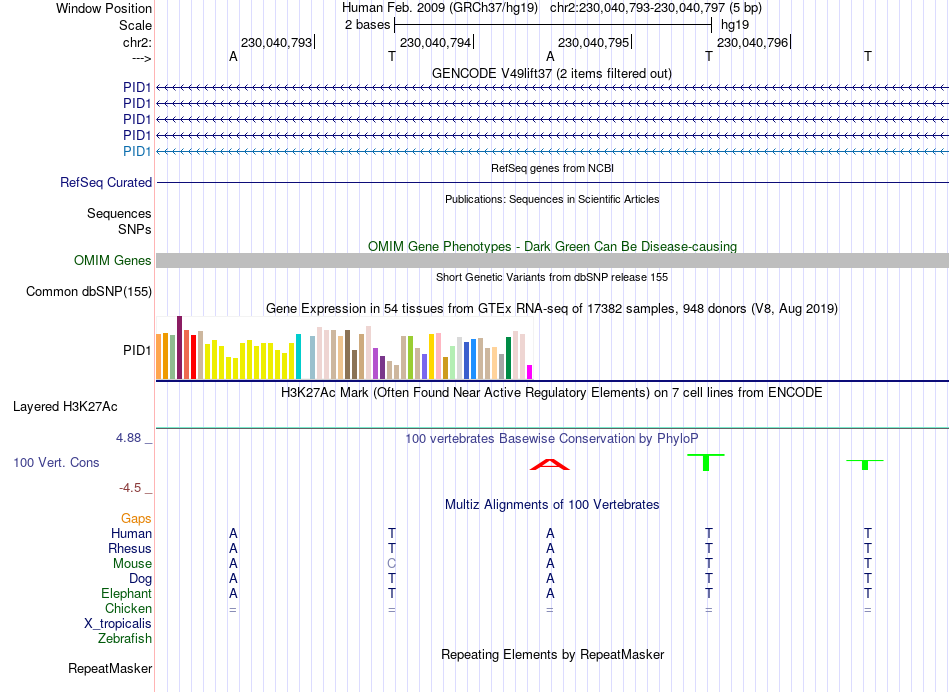Select the chr2: ruler label
This screenshot has height=692, width=950.
click(137, 42)
